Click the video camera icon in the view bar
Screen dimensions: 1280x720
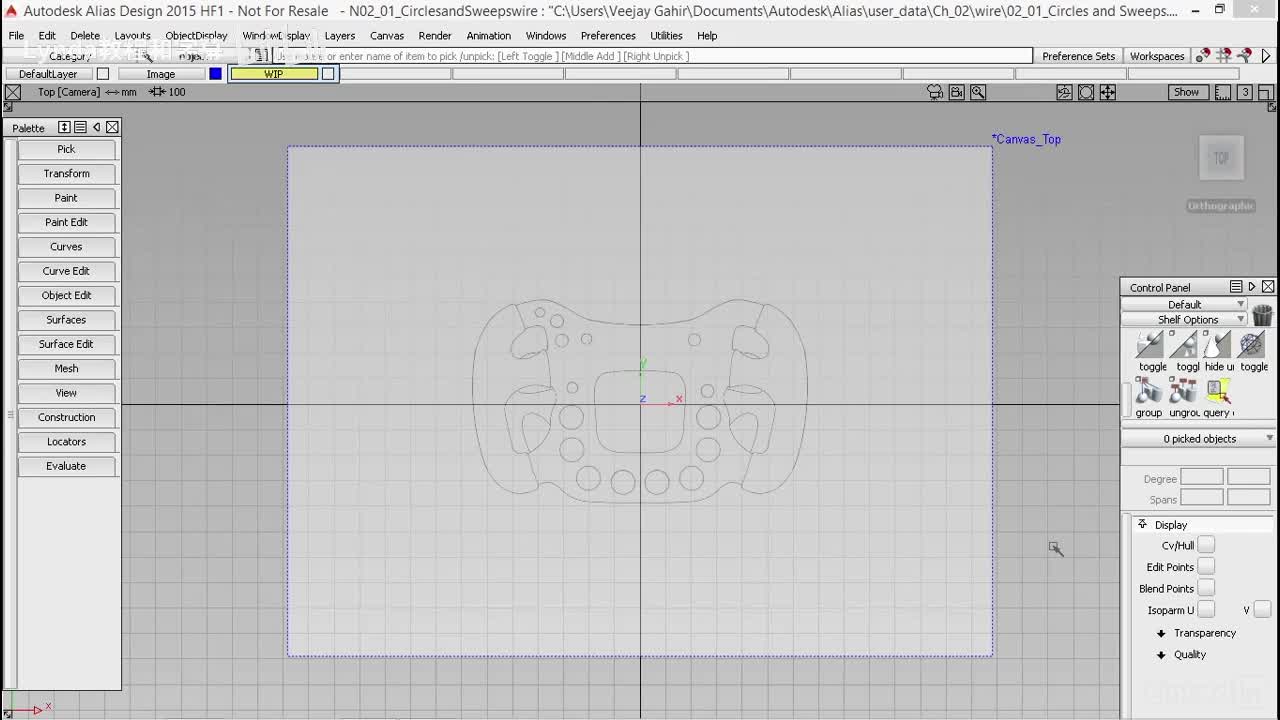957,92
